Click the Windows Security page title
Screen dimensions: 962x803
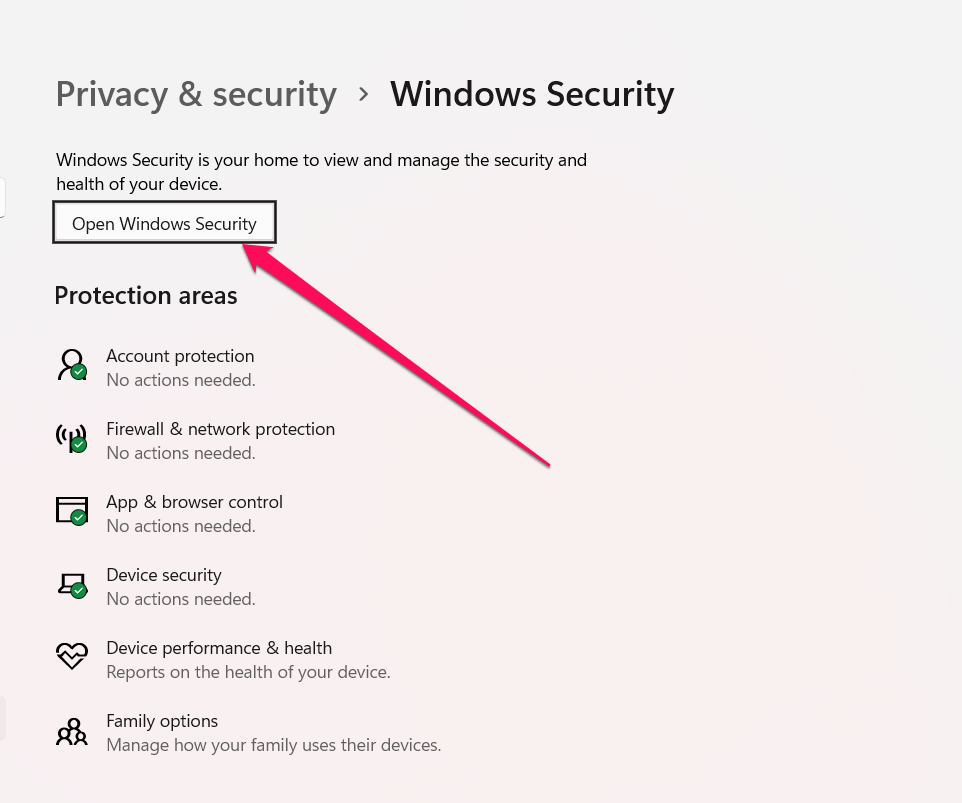[x=532, y=94]
